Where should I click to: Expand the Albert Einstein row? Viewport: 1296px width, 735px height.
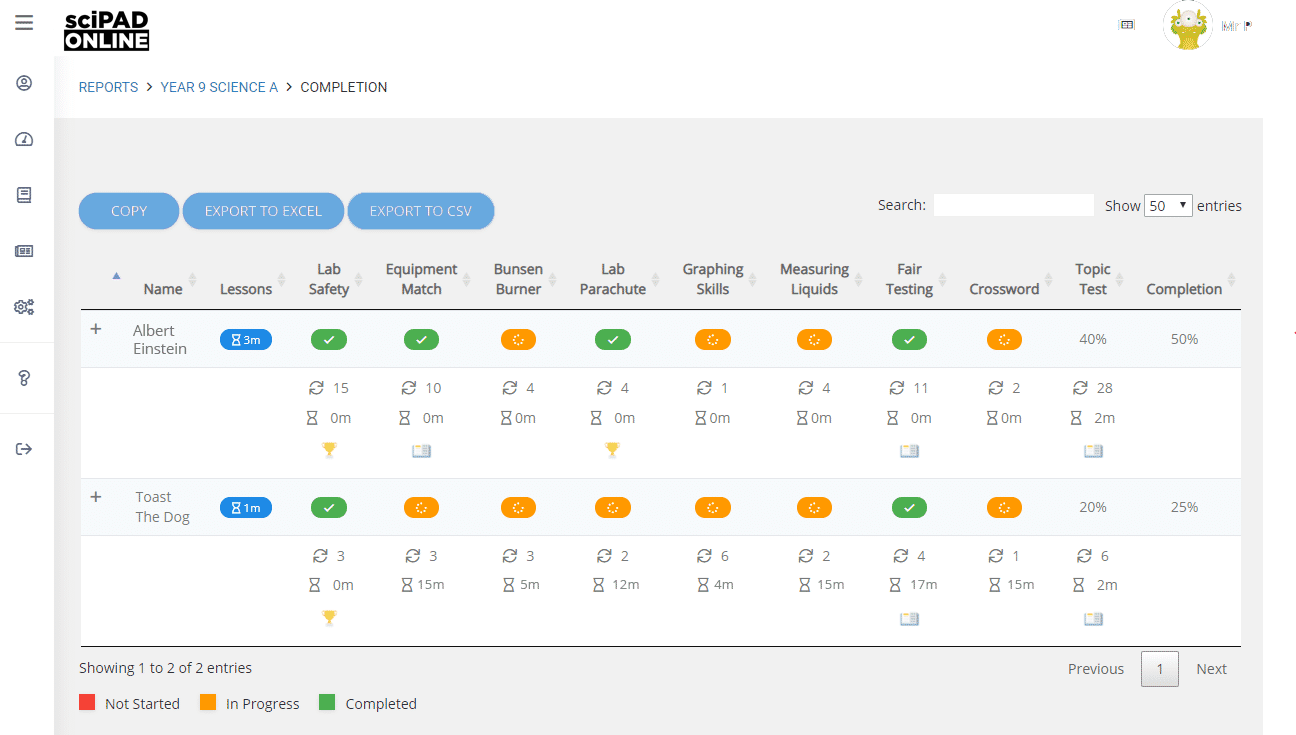tap(96, 329)
